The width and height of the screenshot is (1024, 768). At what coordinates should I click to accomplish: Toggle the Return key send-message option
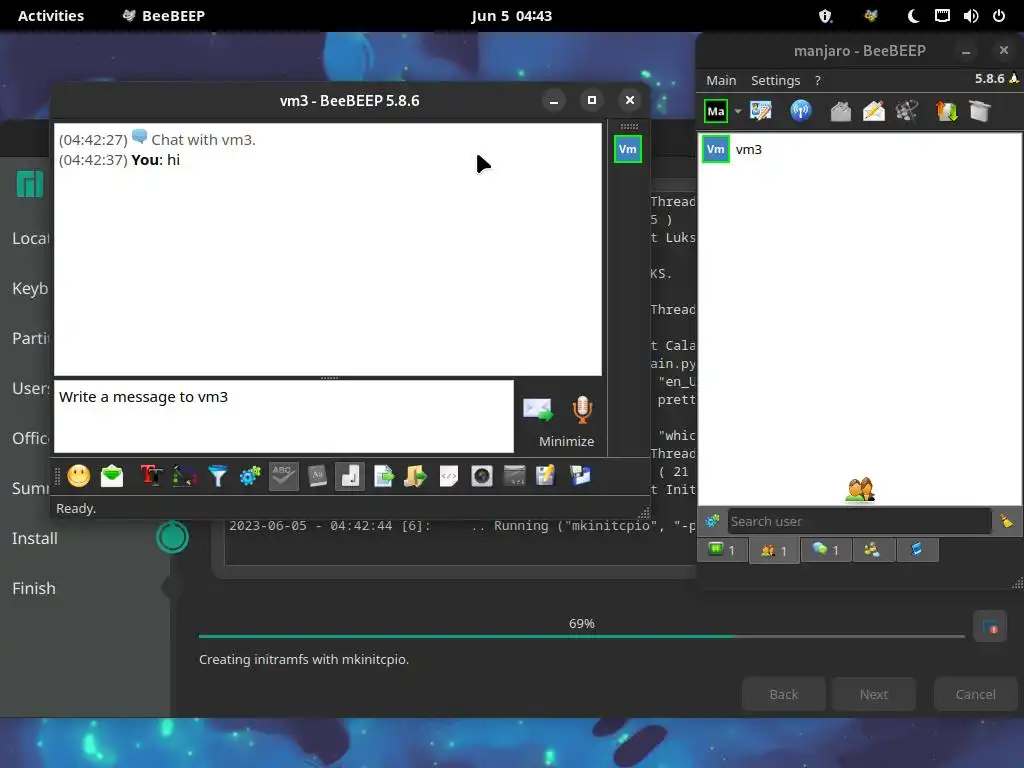coord(350,476)
